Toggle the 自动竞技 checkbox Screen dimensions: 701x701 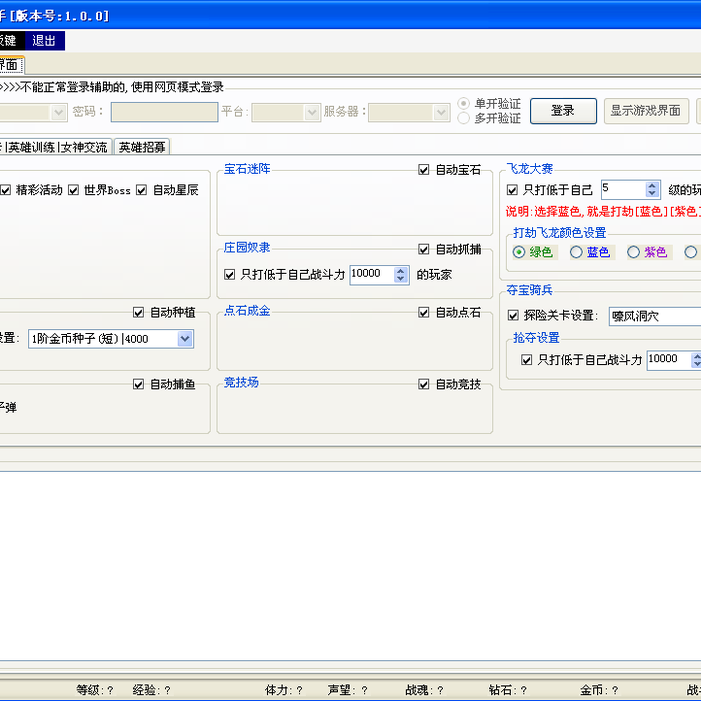tap(423, 384)
